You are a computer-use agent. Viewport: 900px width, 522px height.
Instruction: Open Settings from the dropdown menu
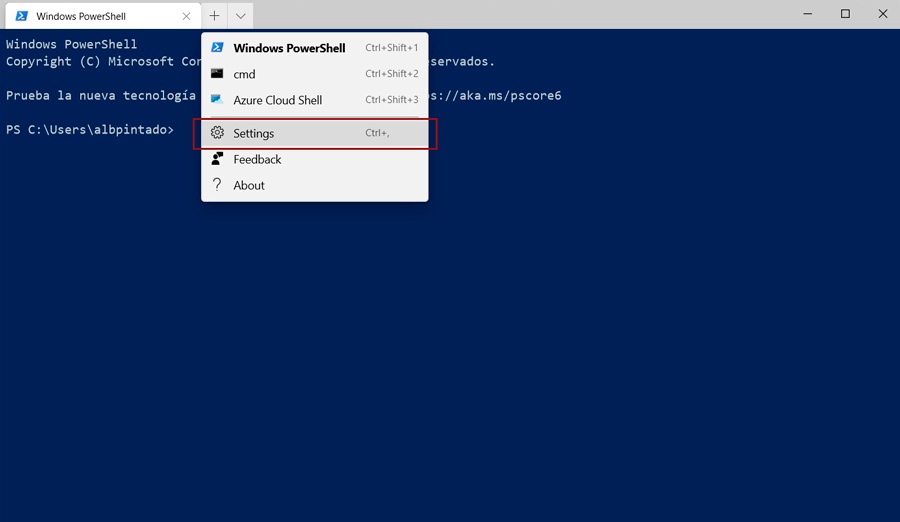[x=315, y=133]
